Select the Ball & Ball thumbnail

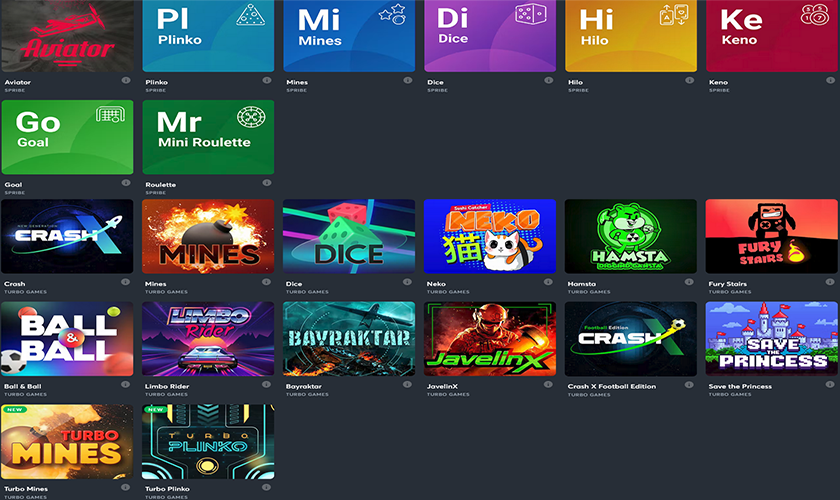[67, 339]
